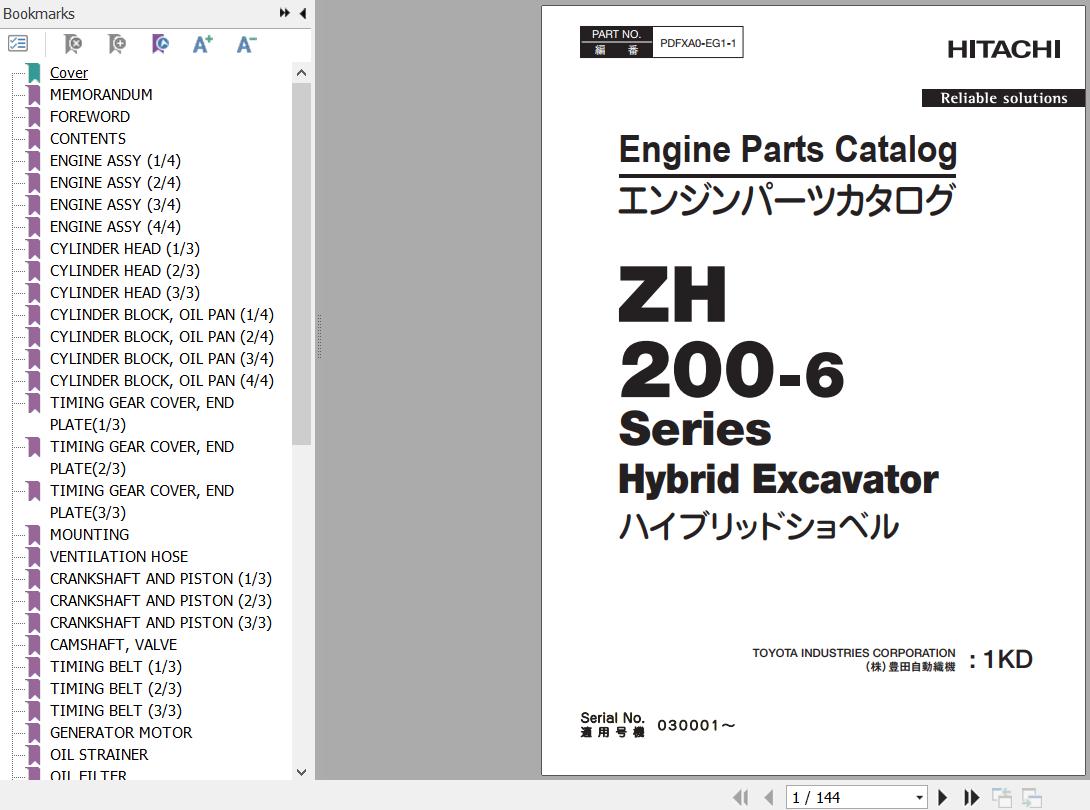Go to CYLINDER HEAD (3/3) bookmark

125,293
